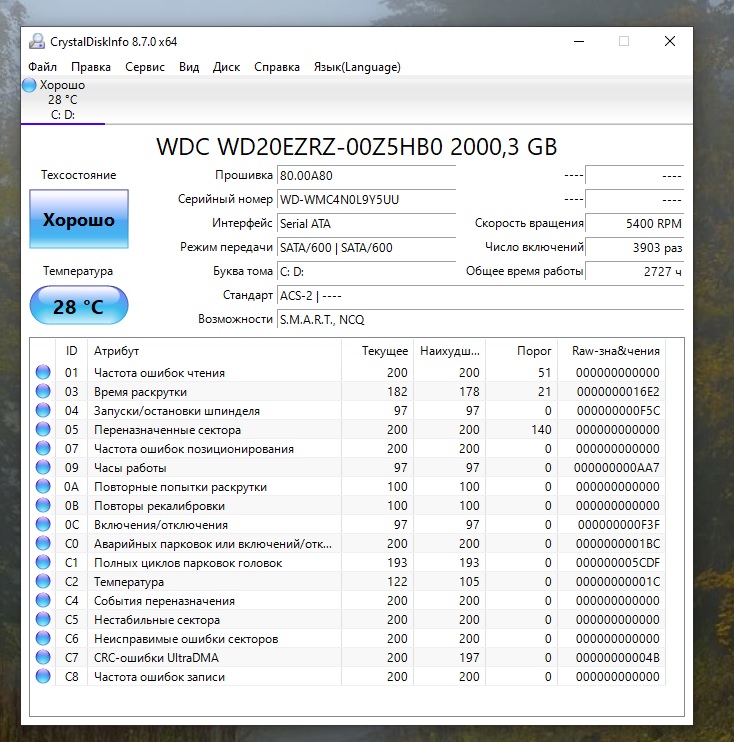The width and height of the screenshot is (734, 742).
Task: Click the Прошивка field 80.00A80
Action: click(x=366, y=176)
